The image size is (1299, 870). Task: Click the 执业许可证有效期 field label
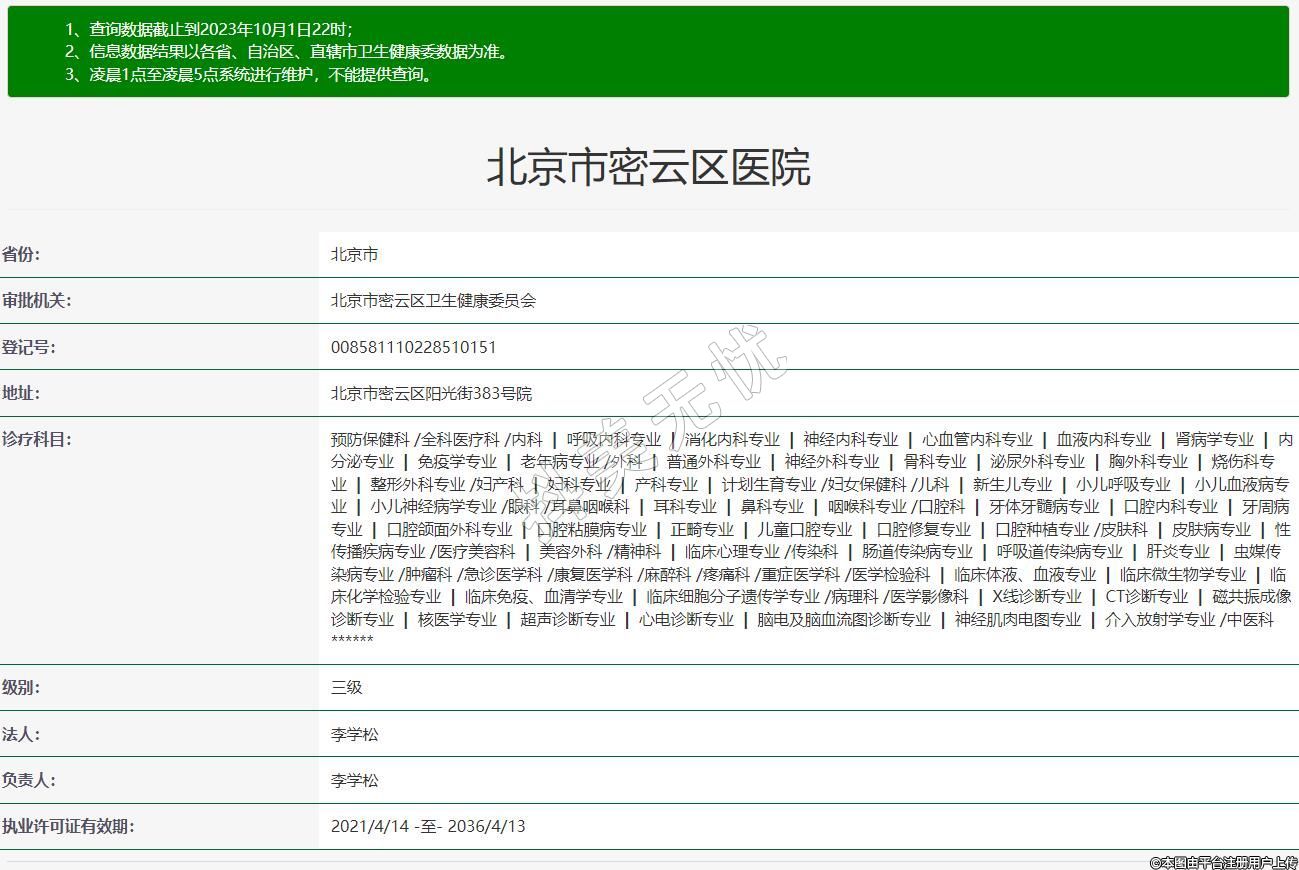[x=67, y=826]
